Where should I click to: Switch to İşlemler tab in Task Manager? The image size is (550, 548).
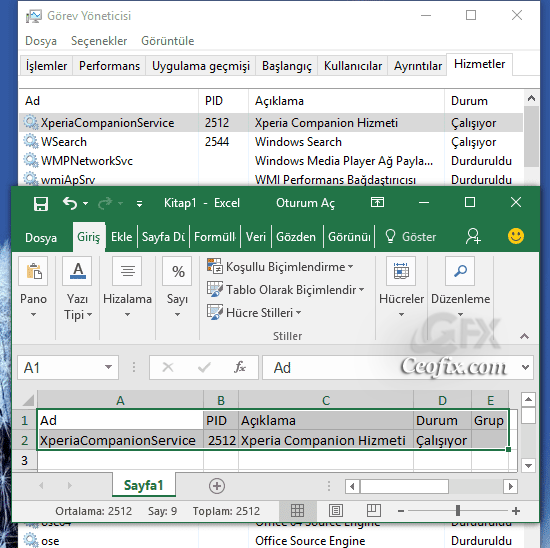(x=46, y=66)
